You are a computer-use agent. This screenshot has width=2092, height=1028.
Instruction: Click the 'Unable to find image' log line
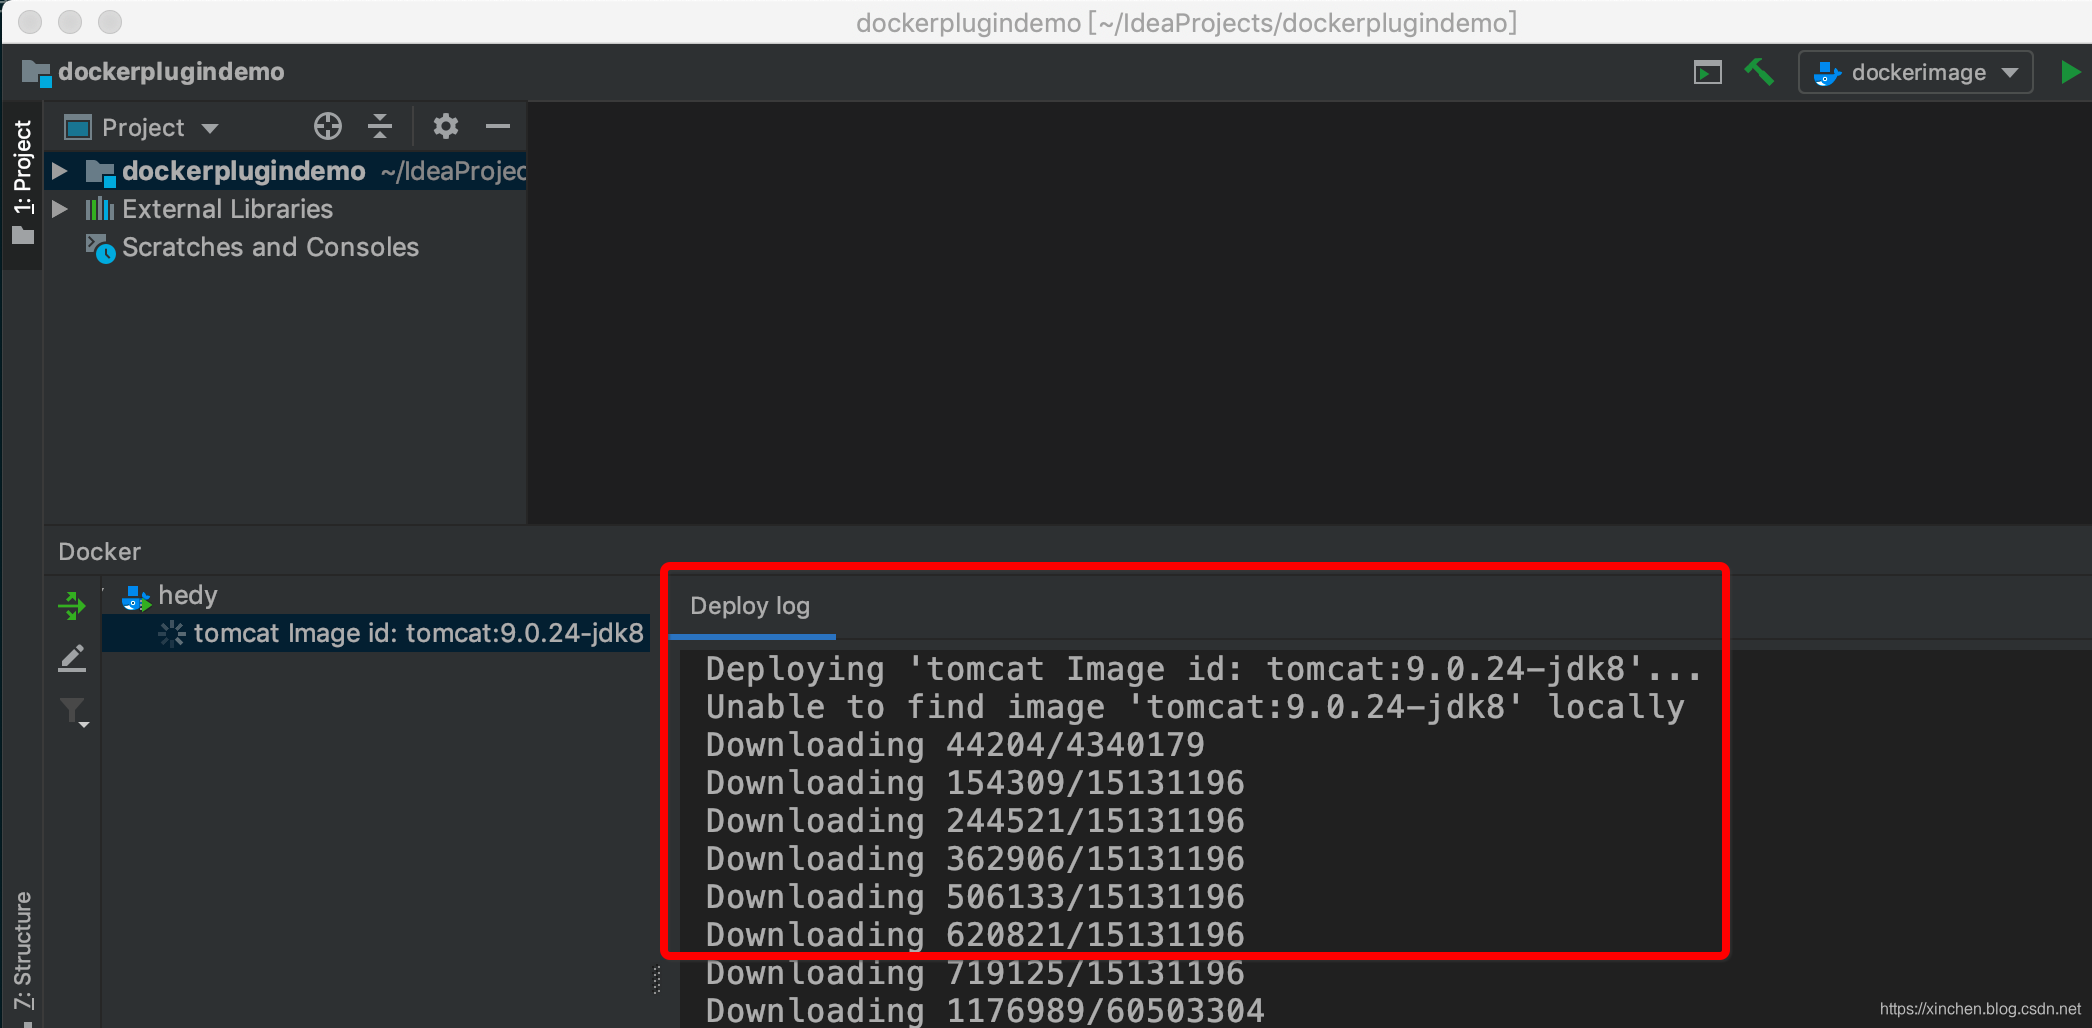(1195, 707)
